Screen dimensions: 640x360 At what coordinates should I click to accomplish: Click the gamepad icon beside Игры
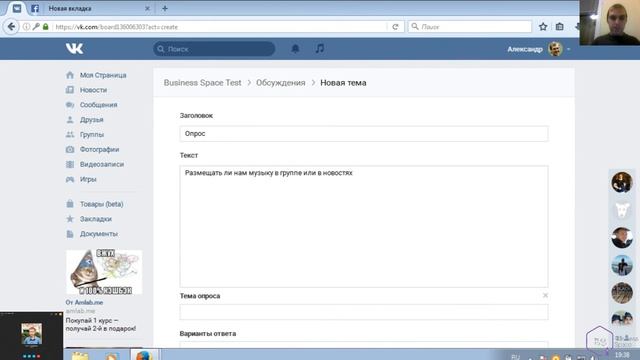[70, 179]
